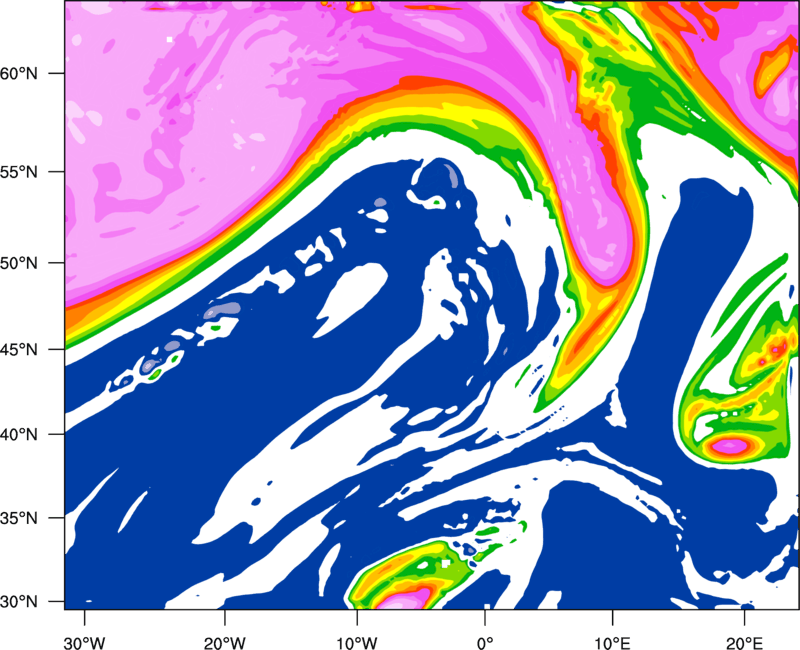
Task: Click the 40°N latitude label
Action: point(19,435)
